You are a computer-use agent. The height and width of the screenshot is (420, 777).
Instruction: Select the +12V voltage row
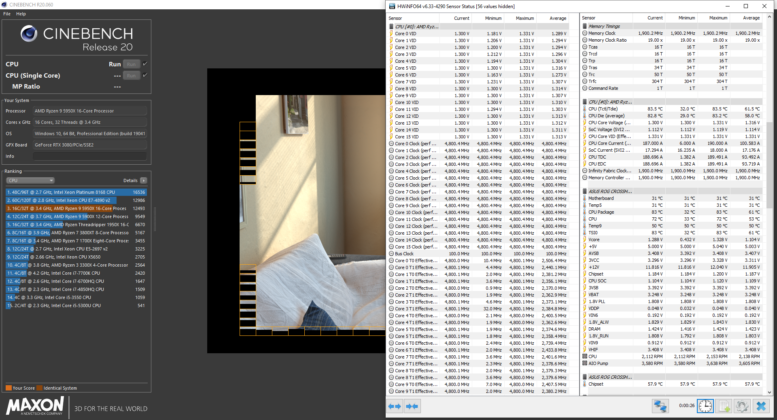click(x=672, y=267)
